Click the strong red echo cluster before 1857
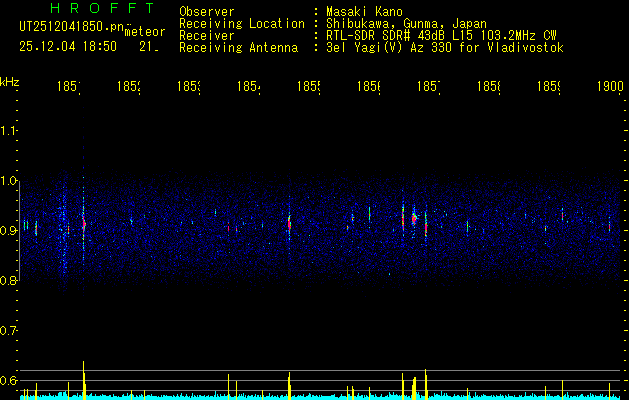 point(414,219)
